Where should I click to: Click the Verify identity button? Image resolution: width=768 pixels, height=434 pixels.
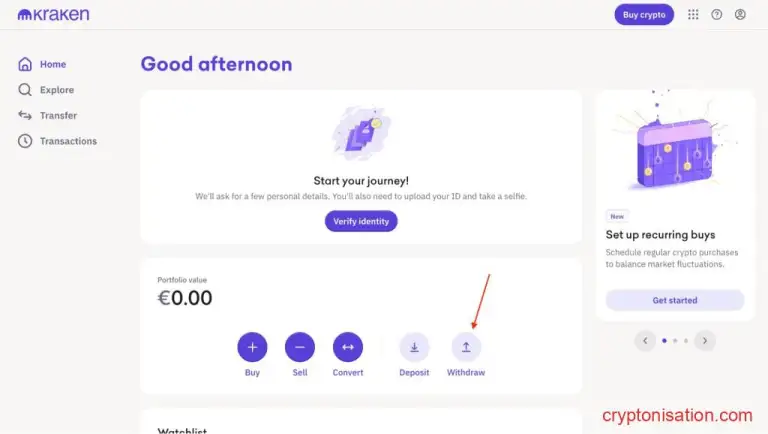click(361, 221)
